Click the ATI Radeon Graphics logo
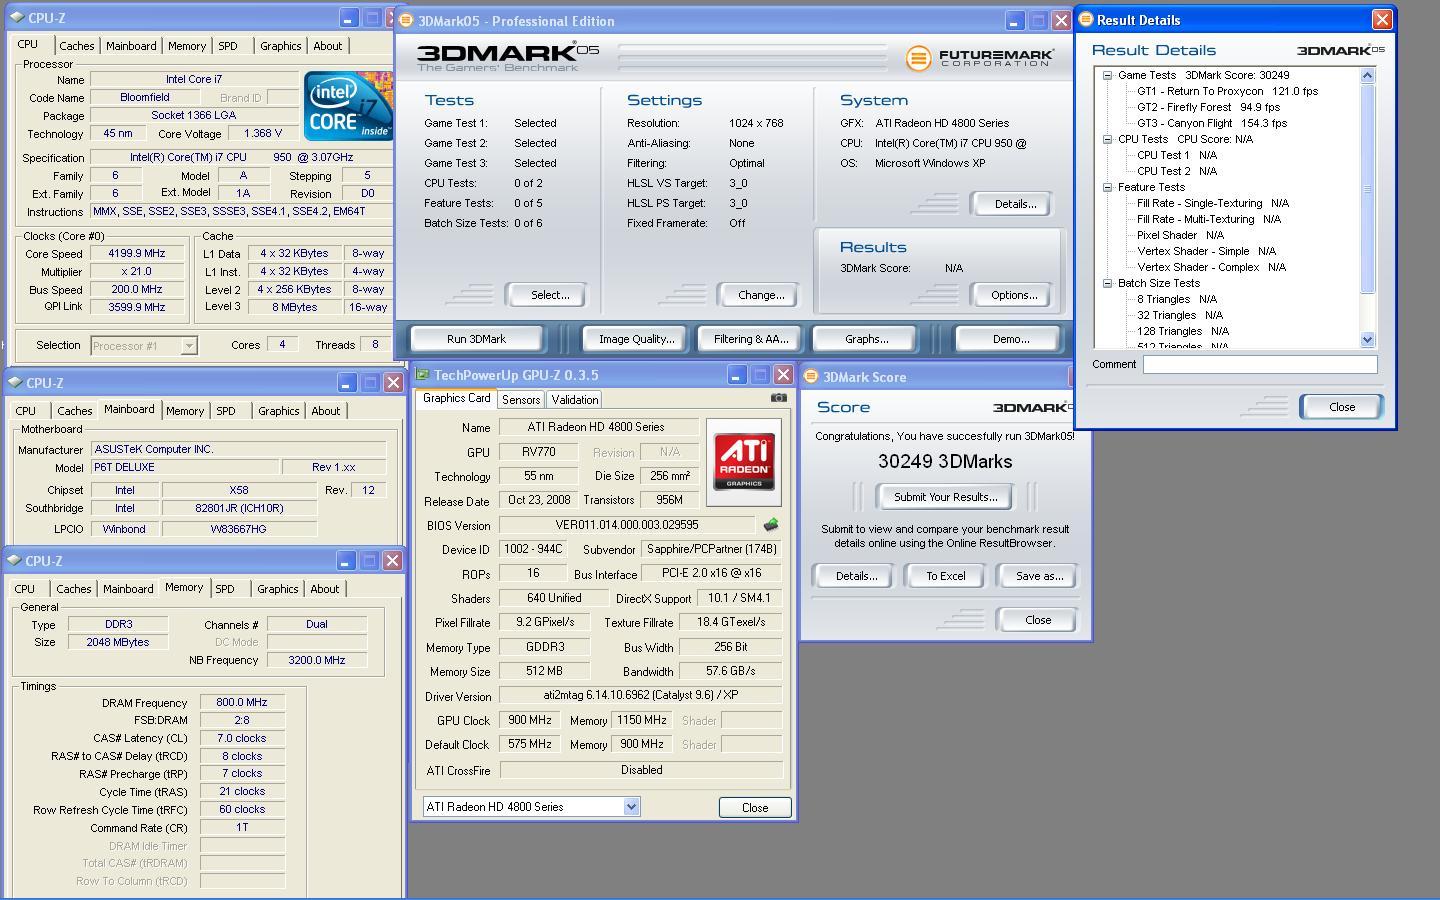The height and width of the screenshot is (900, 1440). 743,462
